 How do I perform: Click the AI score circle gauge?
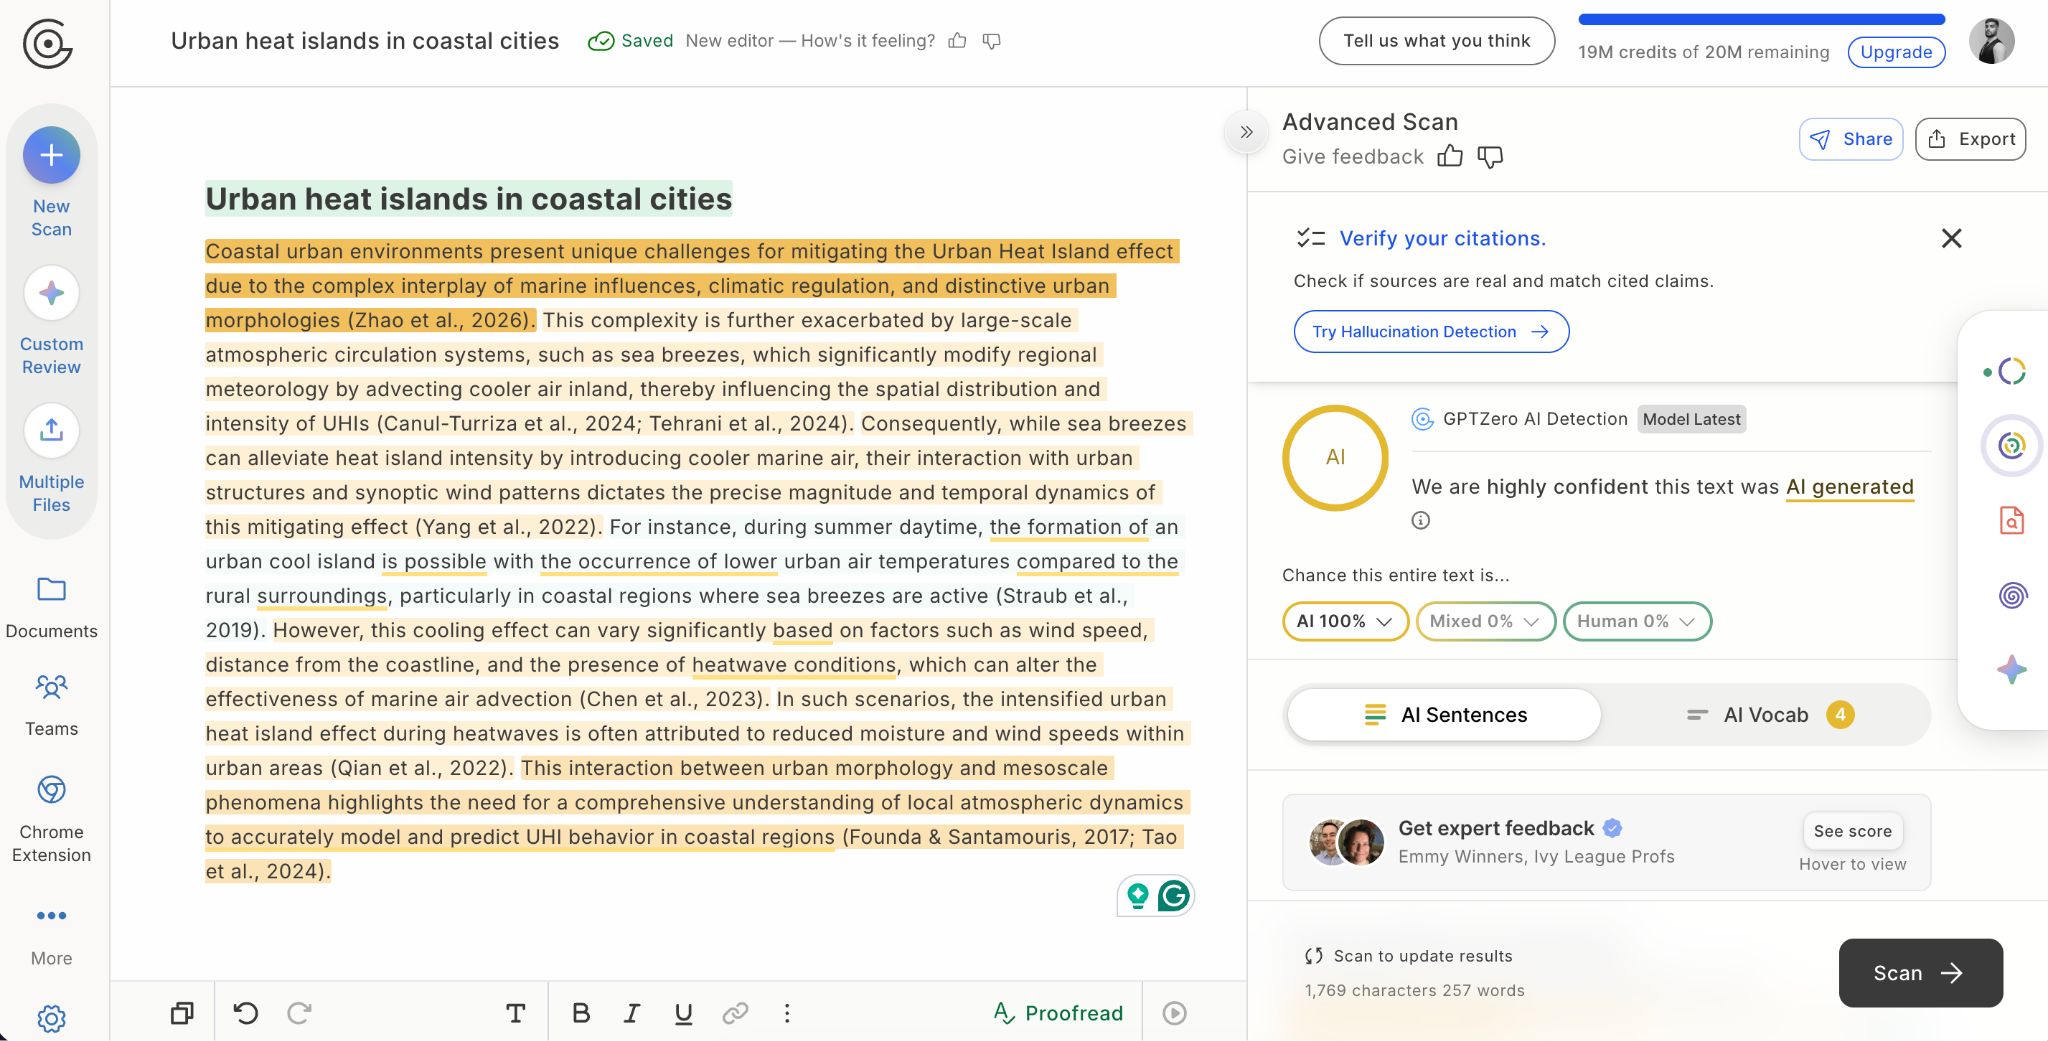click(1335, 458)
